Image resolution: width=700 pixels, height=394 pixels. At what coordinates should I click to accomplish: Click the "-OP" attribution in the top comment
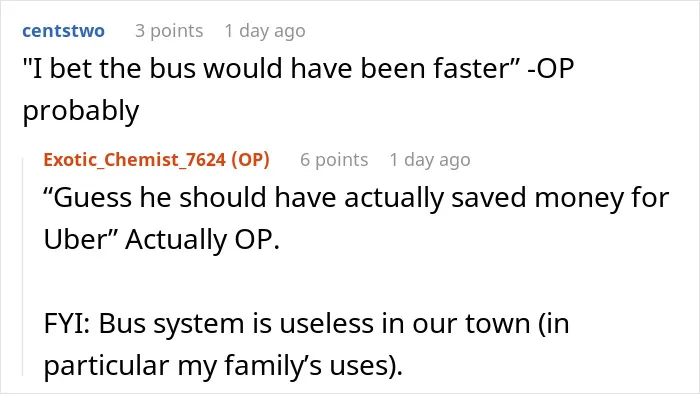click(550, 69)
